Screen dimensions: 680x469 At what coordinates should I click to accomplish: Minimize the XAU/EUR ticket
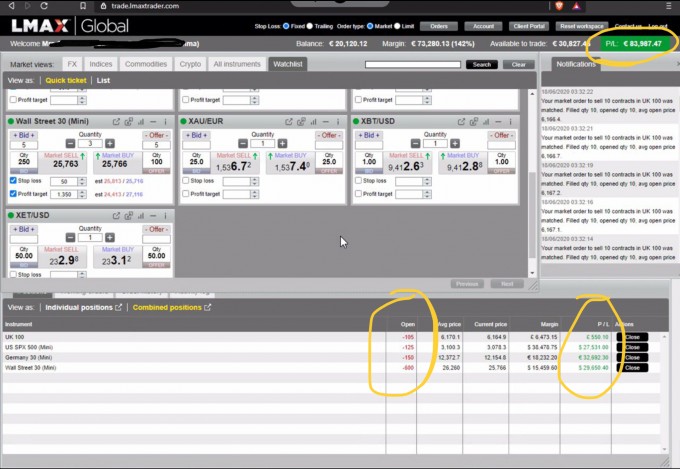(x=326, y=122)
